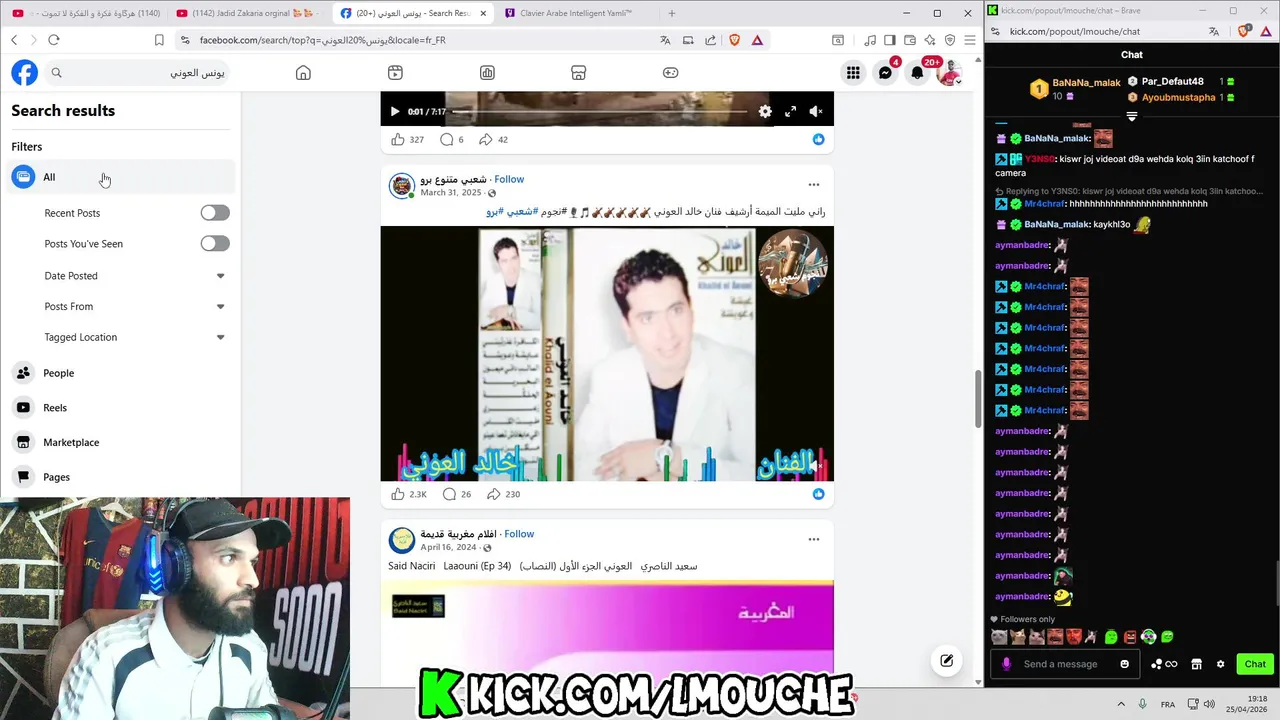
Task: Switch to Clavier Arabe Intelligent tab
Action: (574, 13)
